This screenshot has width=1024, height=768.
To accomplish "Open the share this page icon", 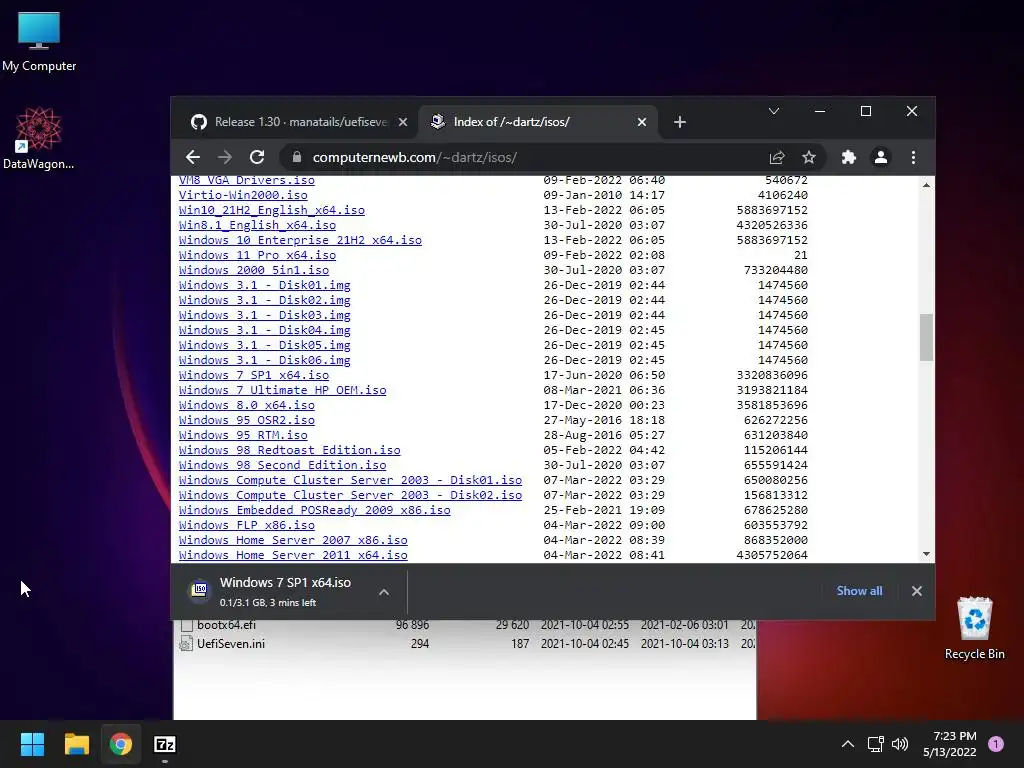I will tap(776, 157).
